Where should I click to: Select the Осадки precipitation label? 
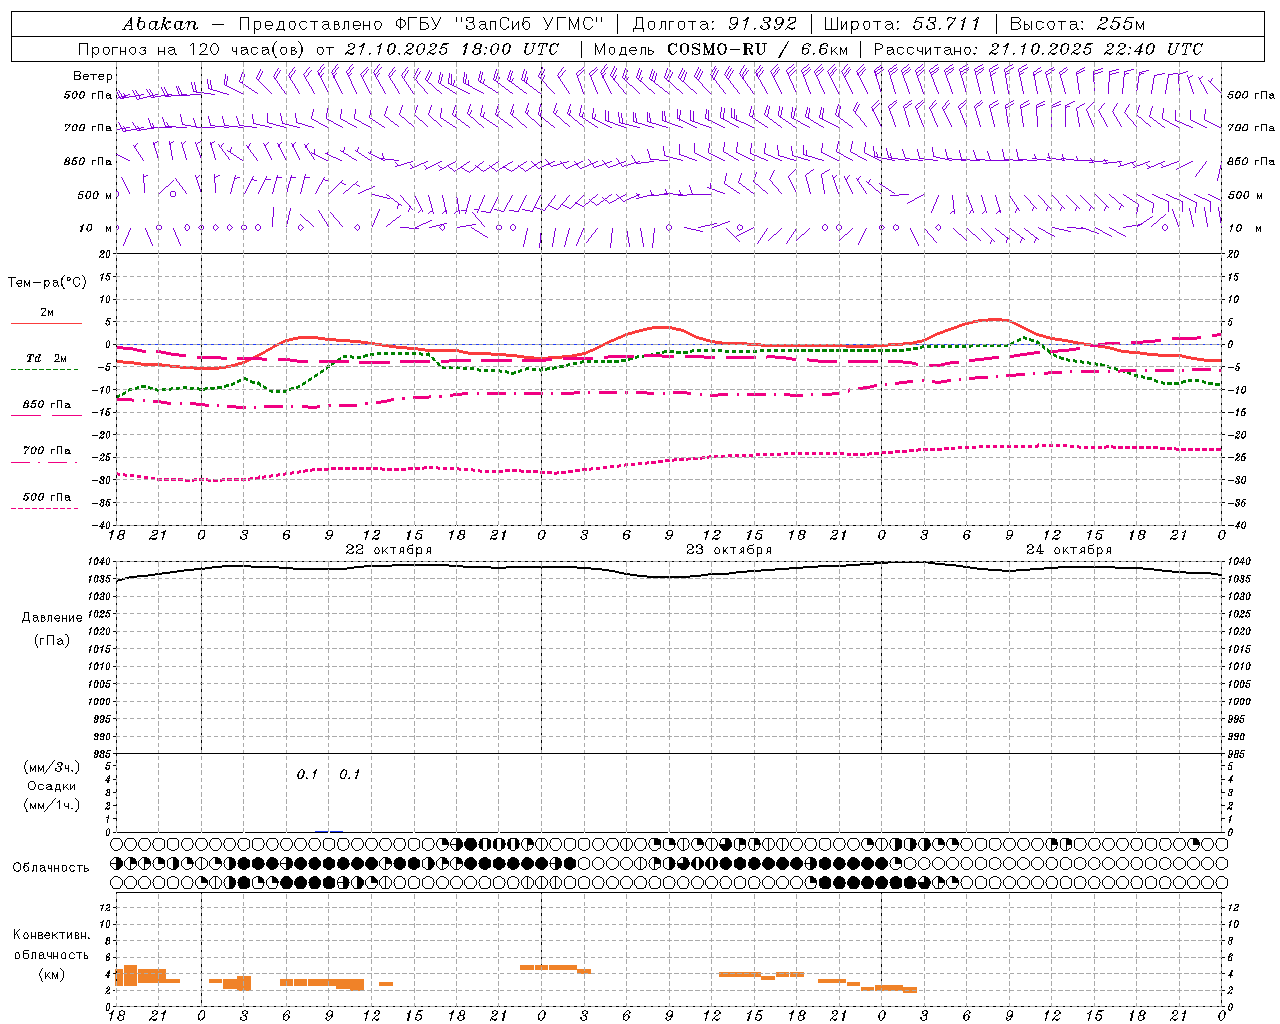(52, 786)
